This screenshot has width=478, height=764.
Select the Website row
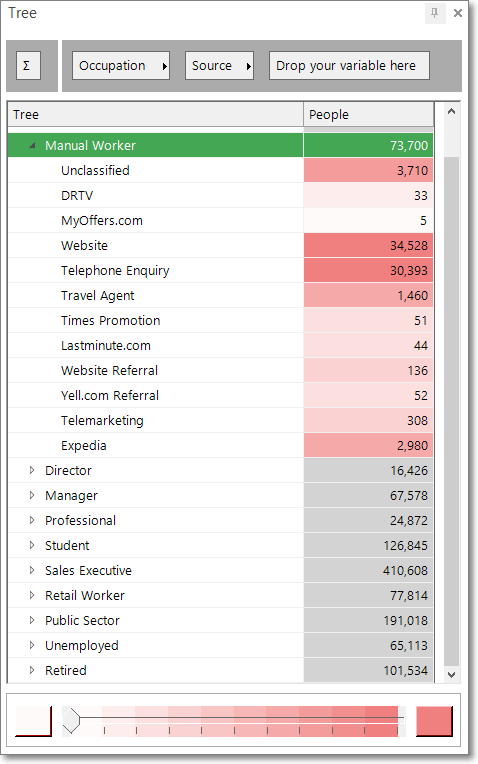[220, 246]
